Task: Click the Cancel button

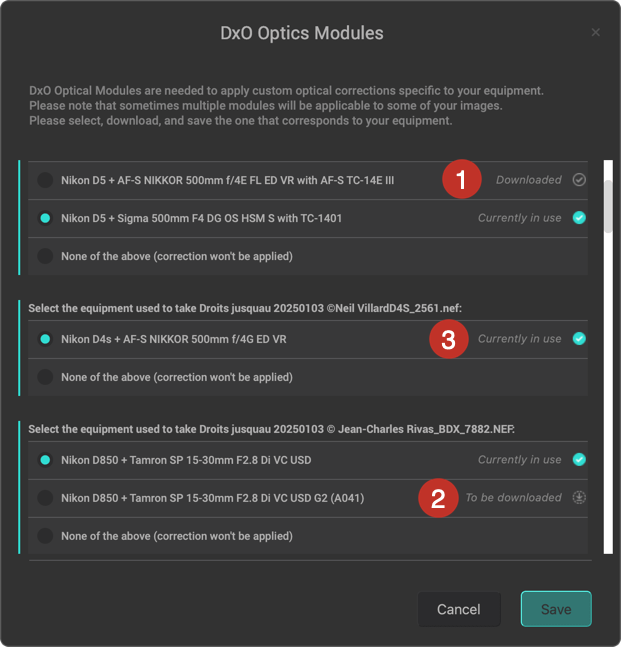Action: point(459,609)
